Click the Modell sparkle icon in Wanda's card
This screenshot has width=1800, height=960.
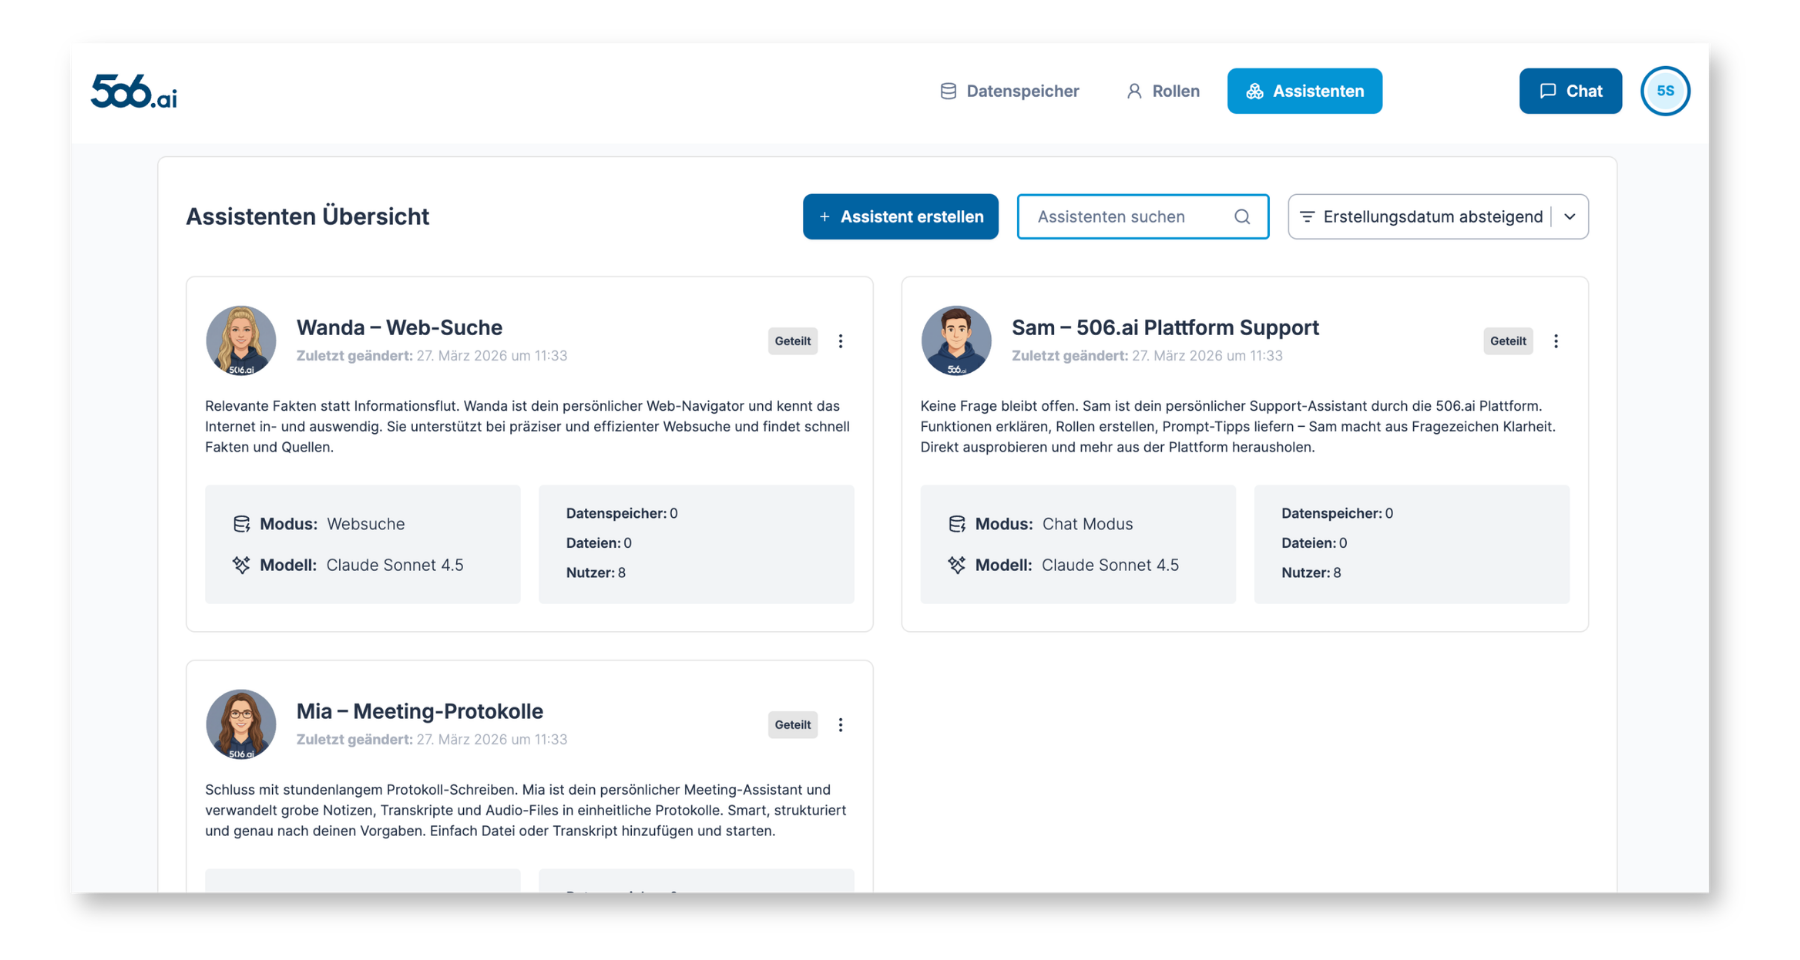[x=241, y=565]
